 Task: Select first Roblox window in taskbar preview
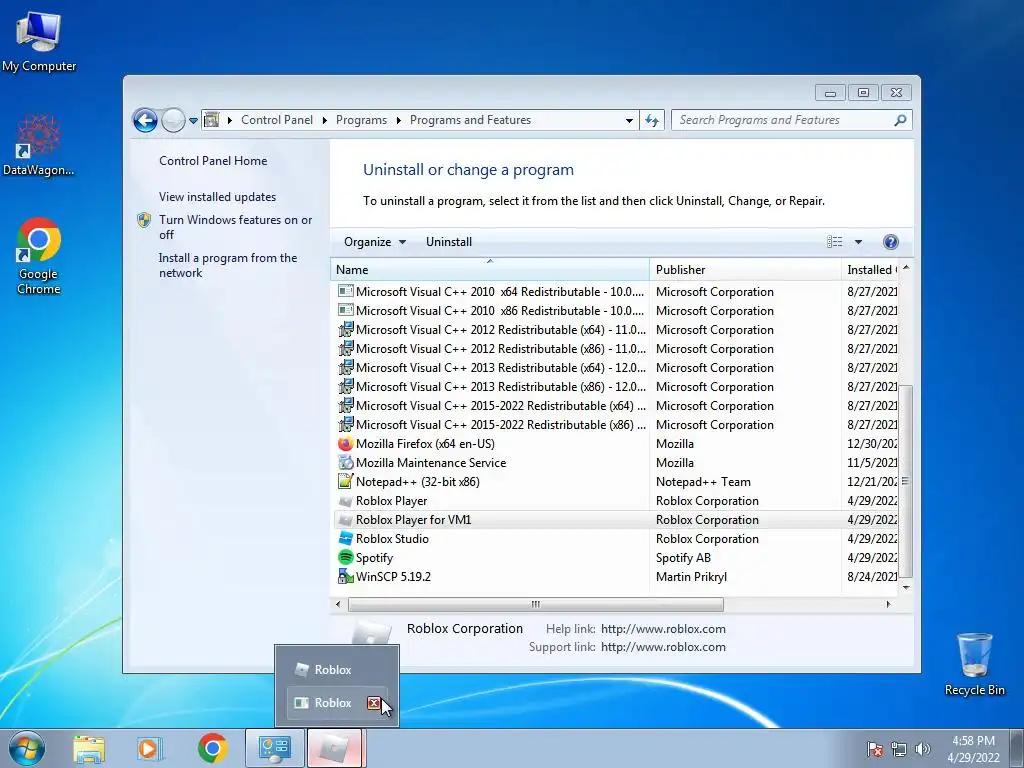tap(337, 669)
